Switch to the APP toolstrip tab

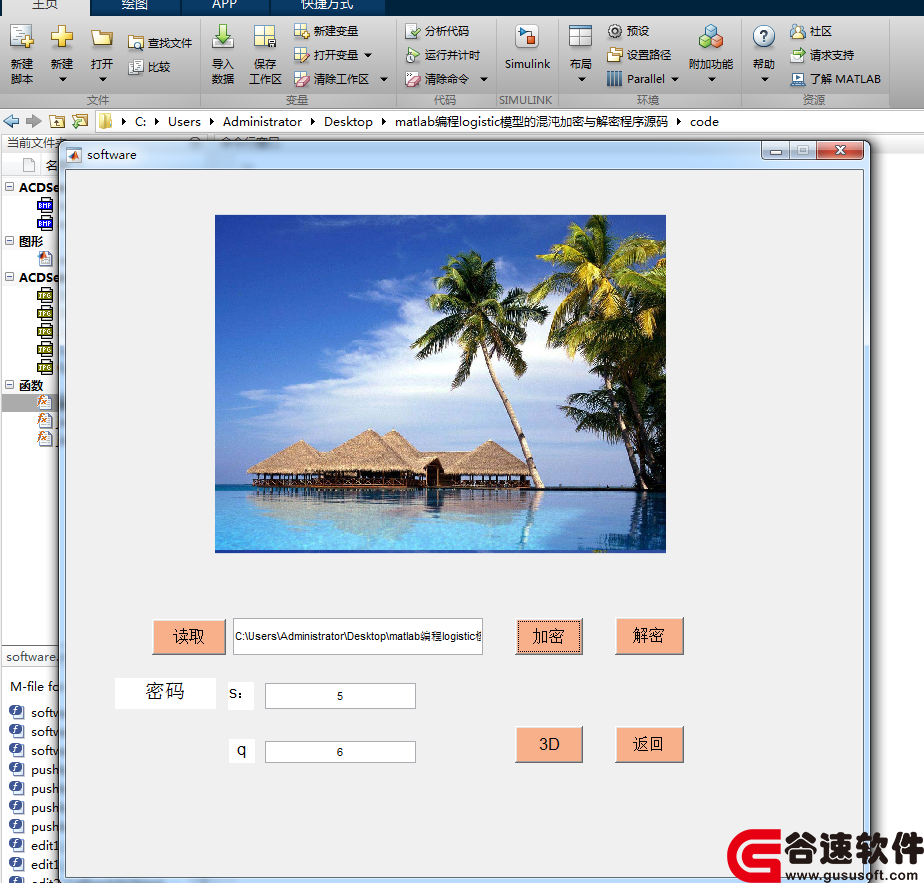tap(225, 6)
